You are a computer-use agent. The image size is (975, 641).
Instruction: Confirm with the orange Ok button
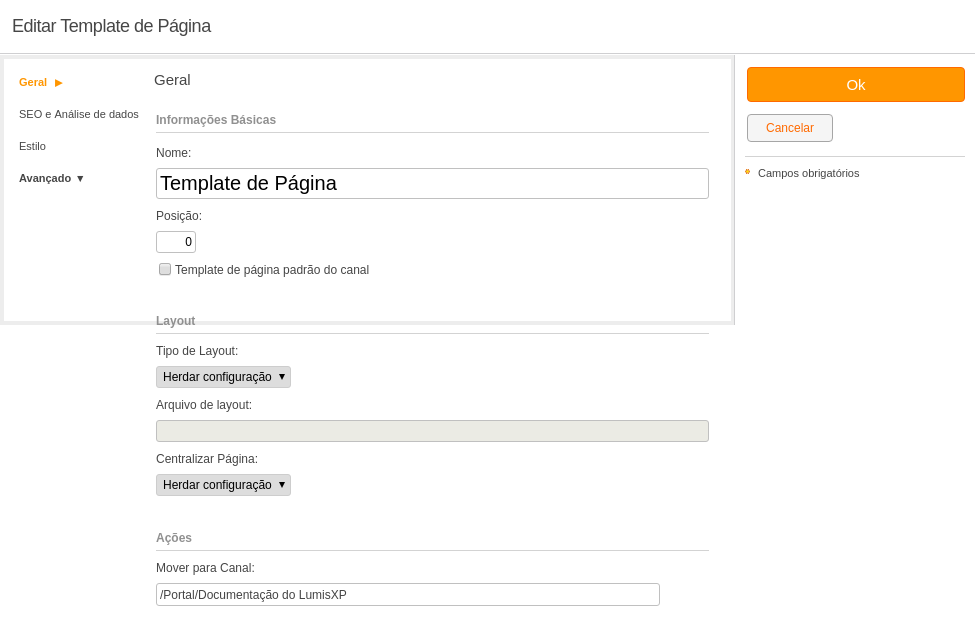856,85
